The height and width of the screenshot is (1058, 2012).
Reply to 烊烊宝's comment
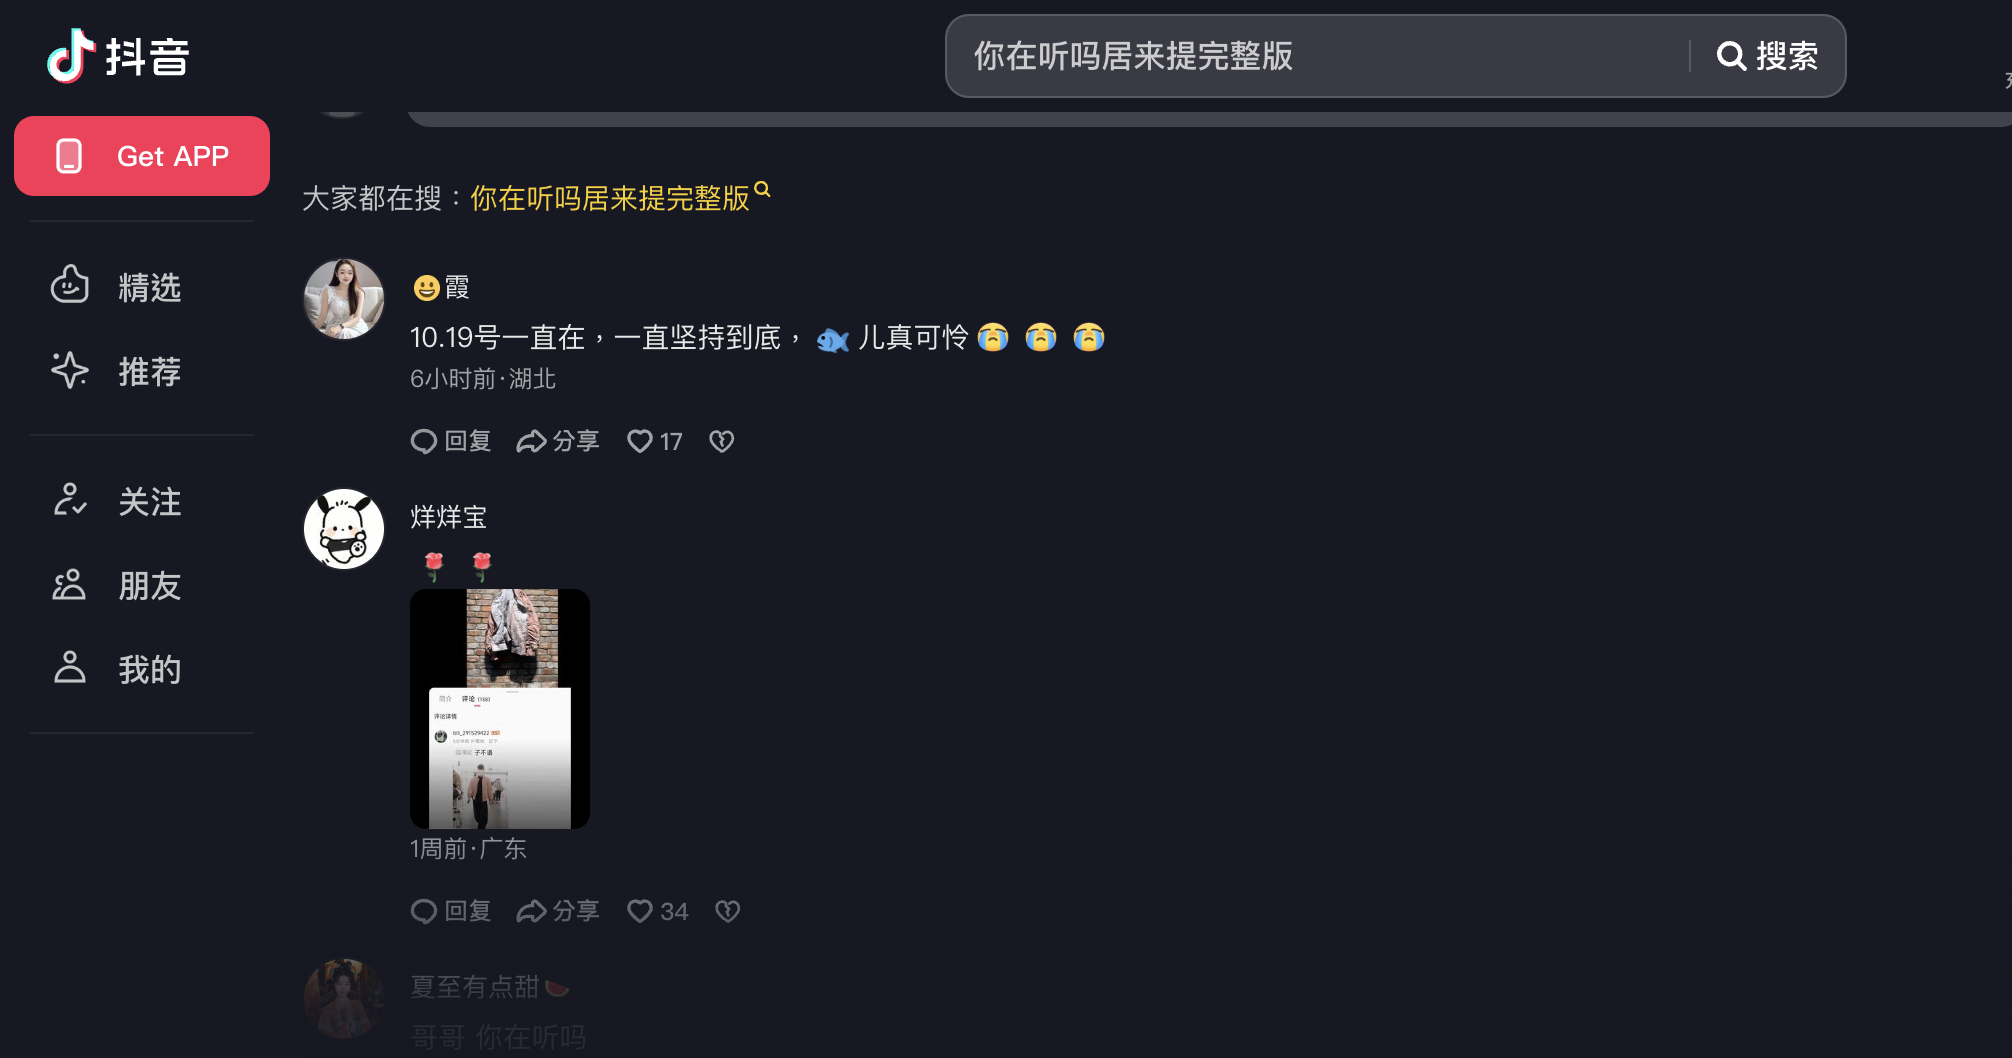(x=451, y=911)
